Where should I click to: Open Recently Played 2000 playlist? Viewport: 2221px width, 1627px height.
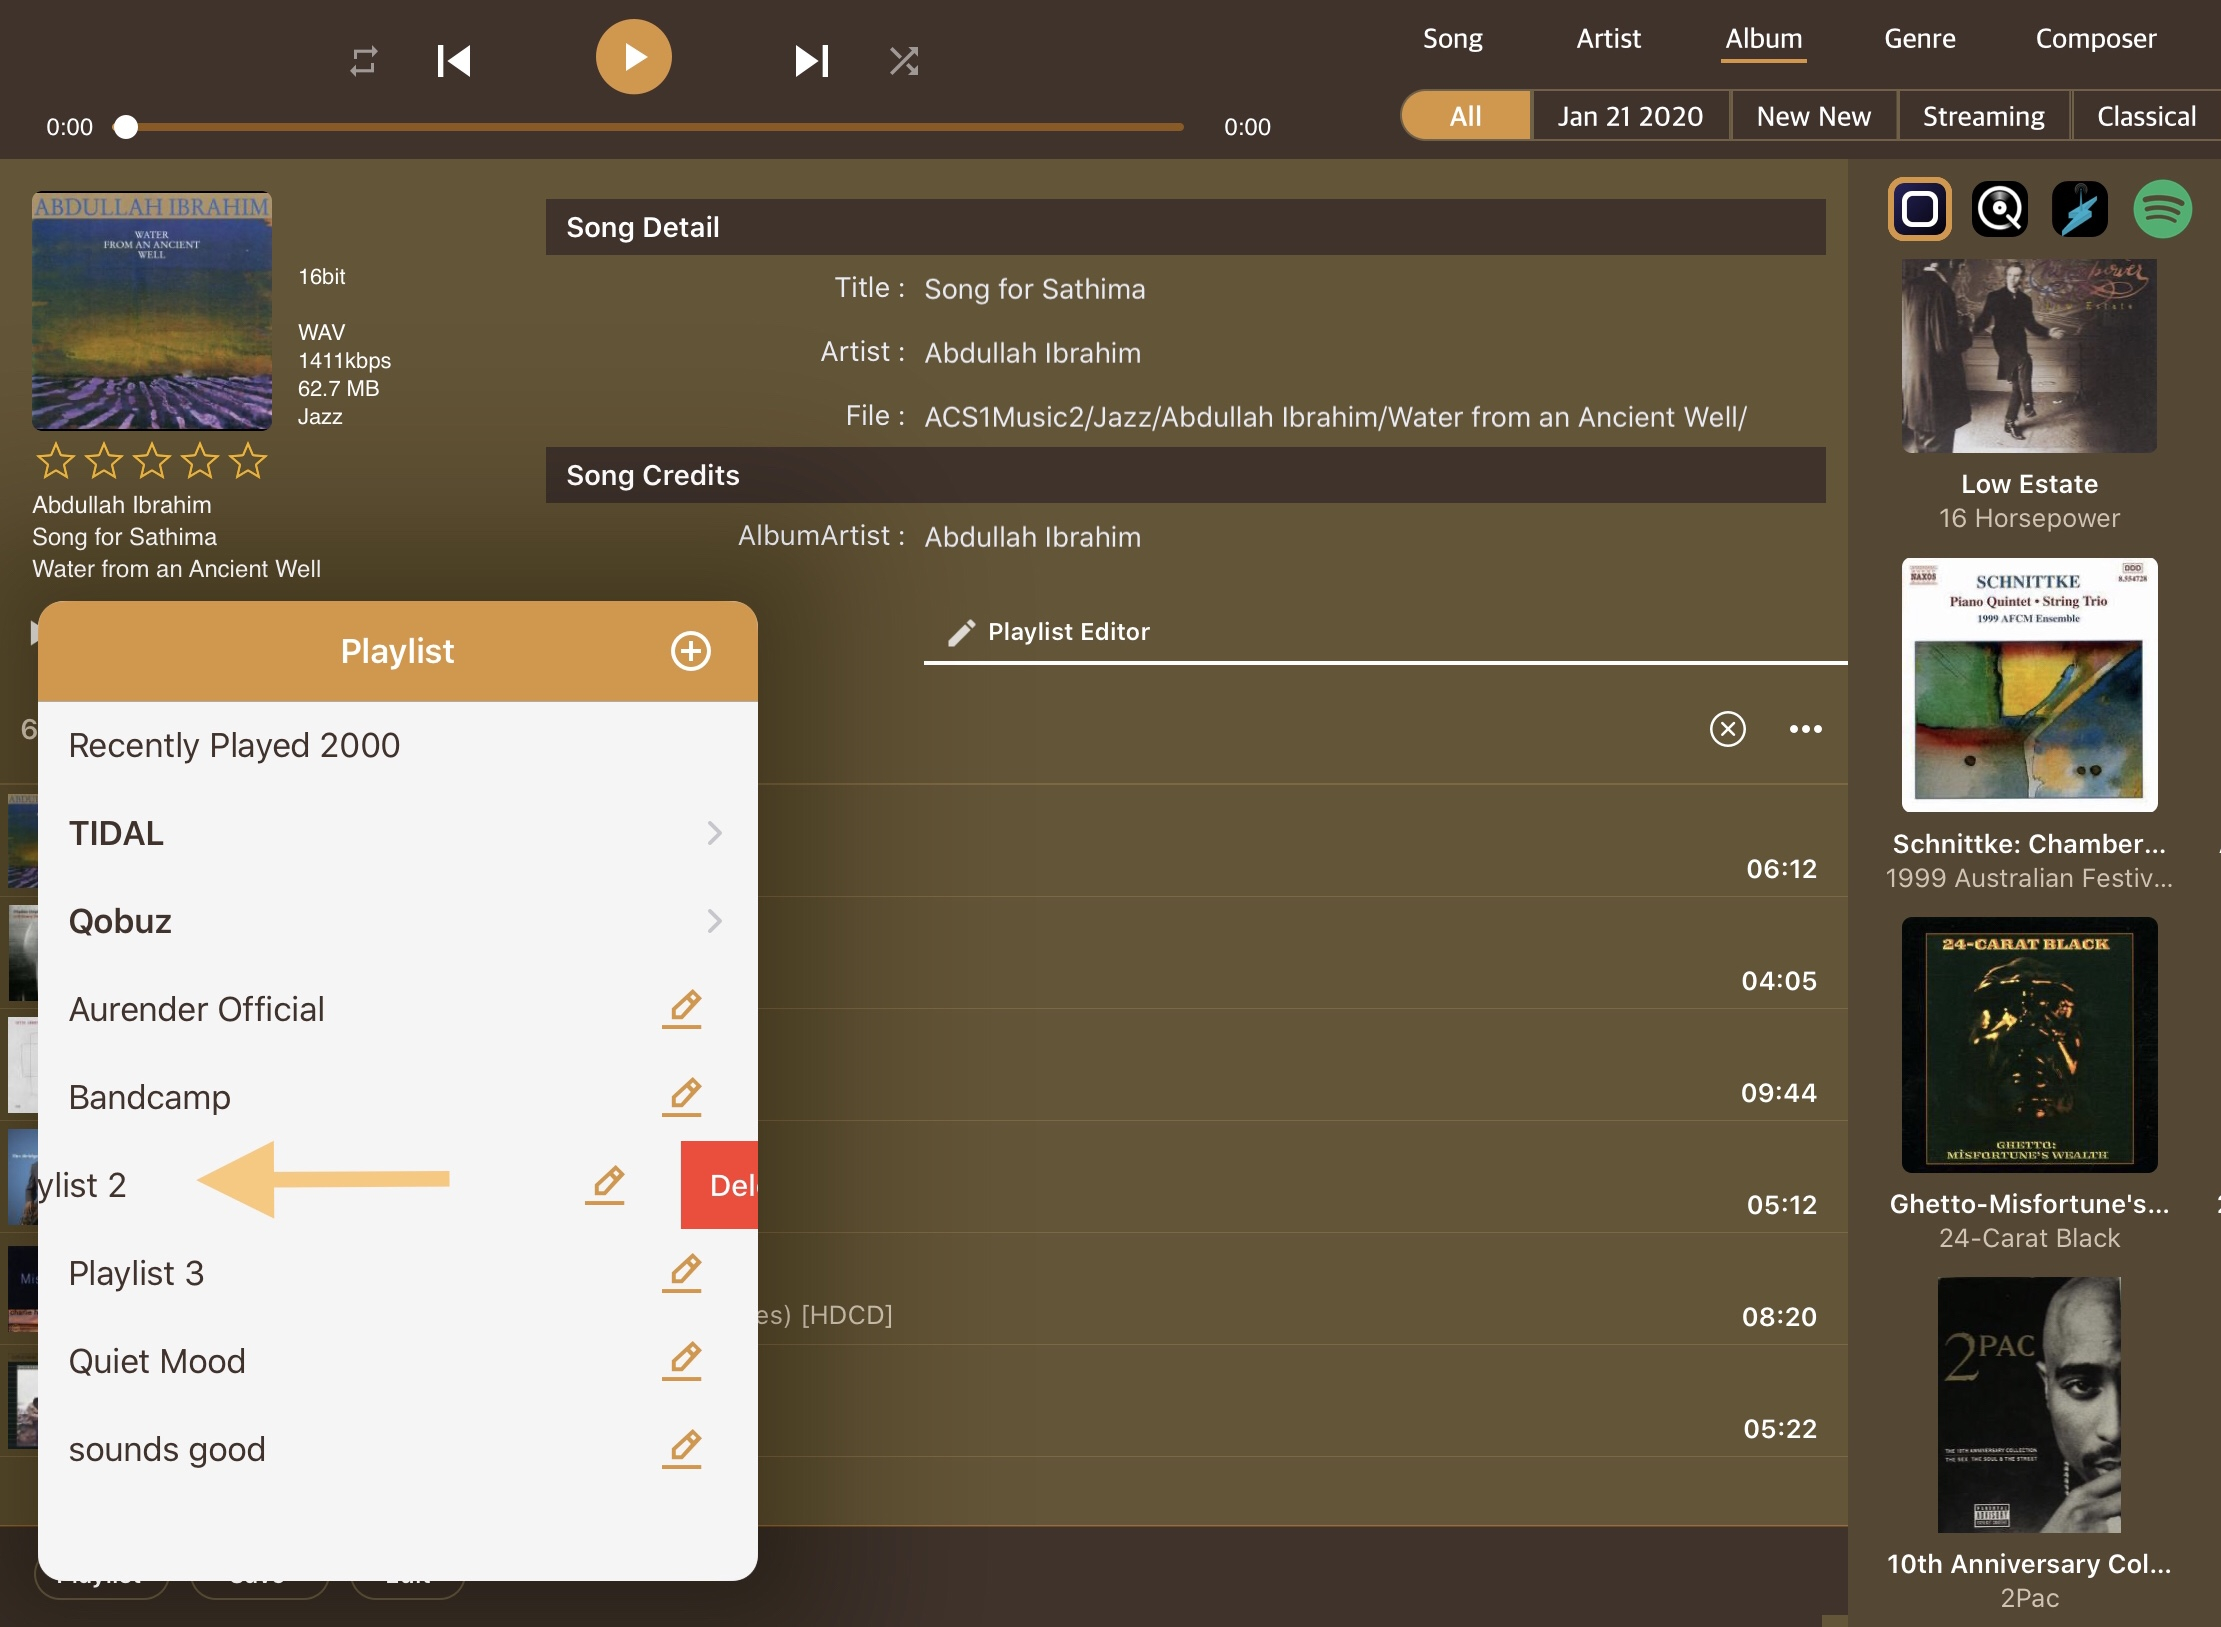[397, 745]
